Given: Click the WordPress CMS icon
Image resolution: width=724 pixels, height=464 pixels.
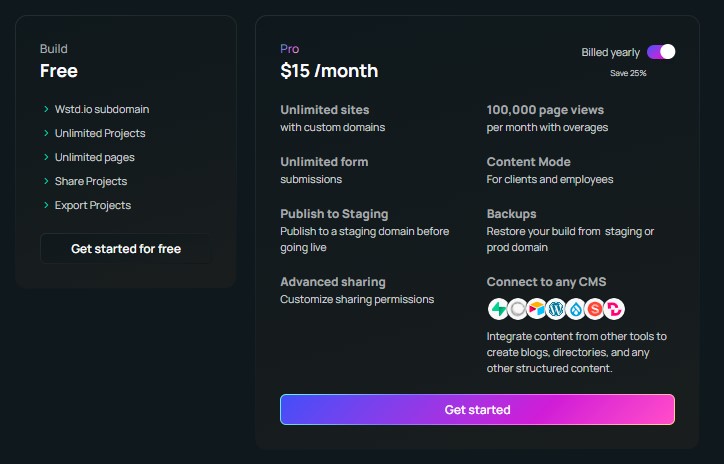Looking at the screenshot, I should click(x=556, y=309).
